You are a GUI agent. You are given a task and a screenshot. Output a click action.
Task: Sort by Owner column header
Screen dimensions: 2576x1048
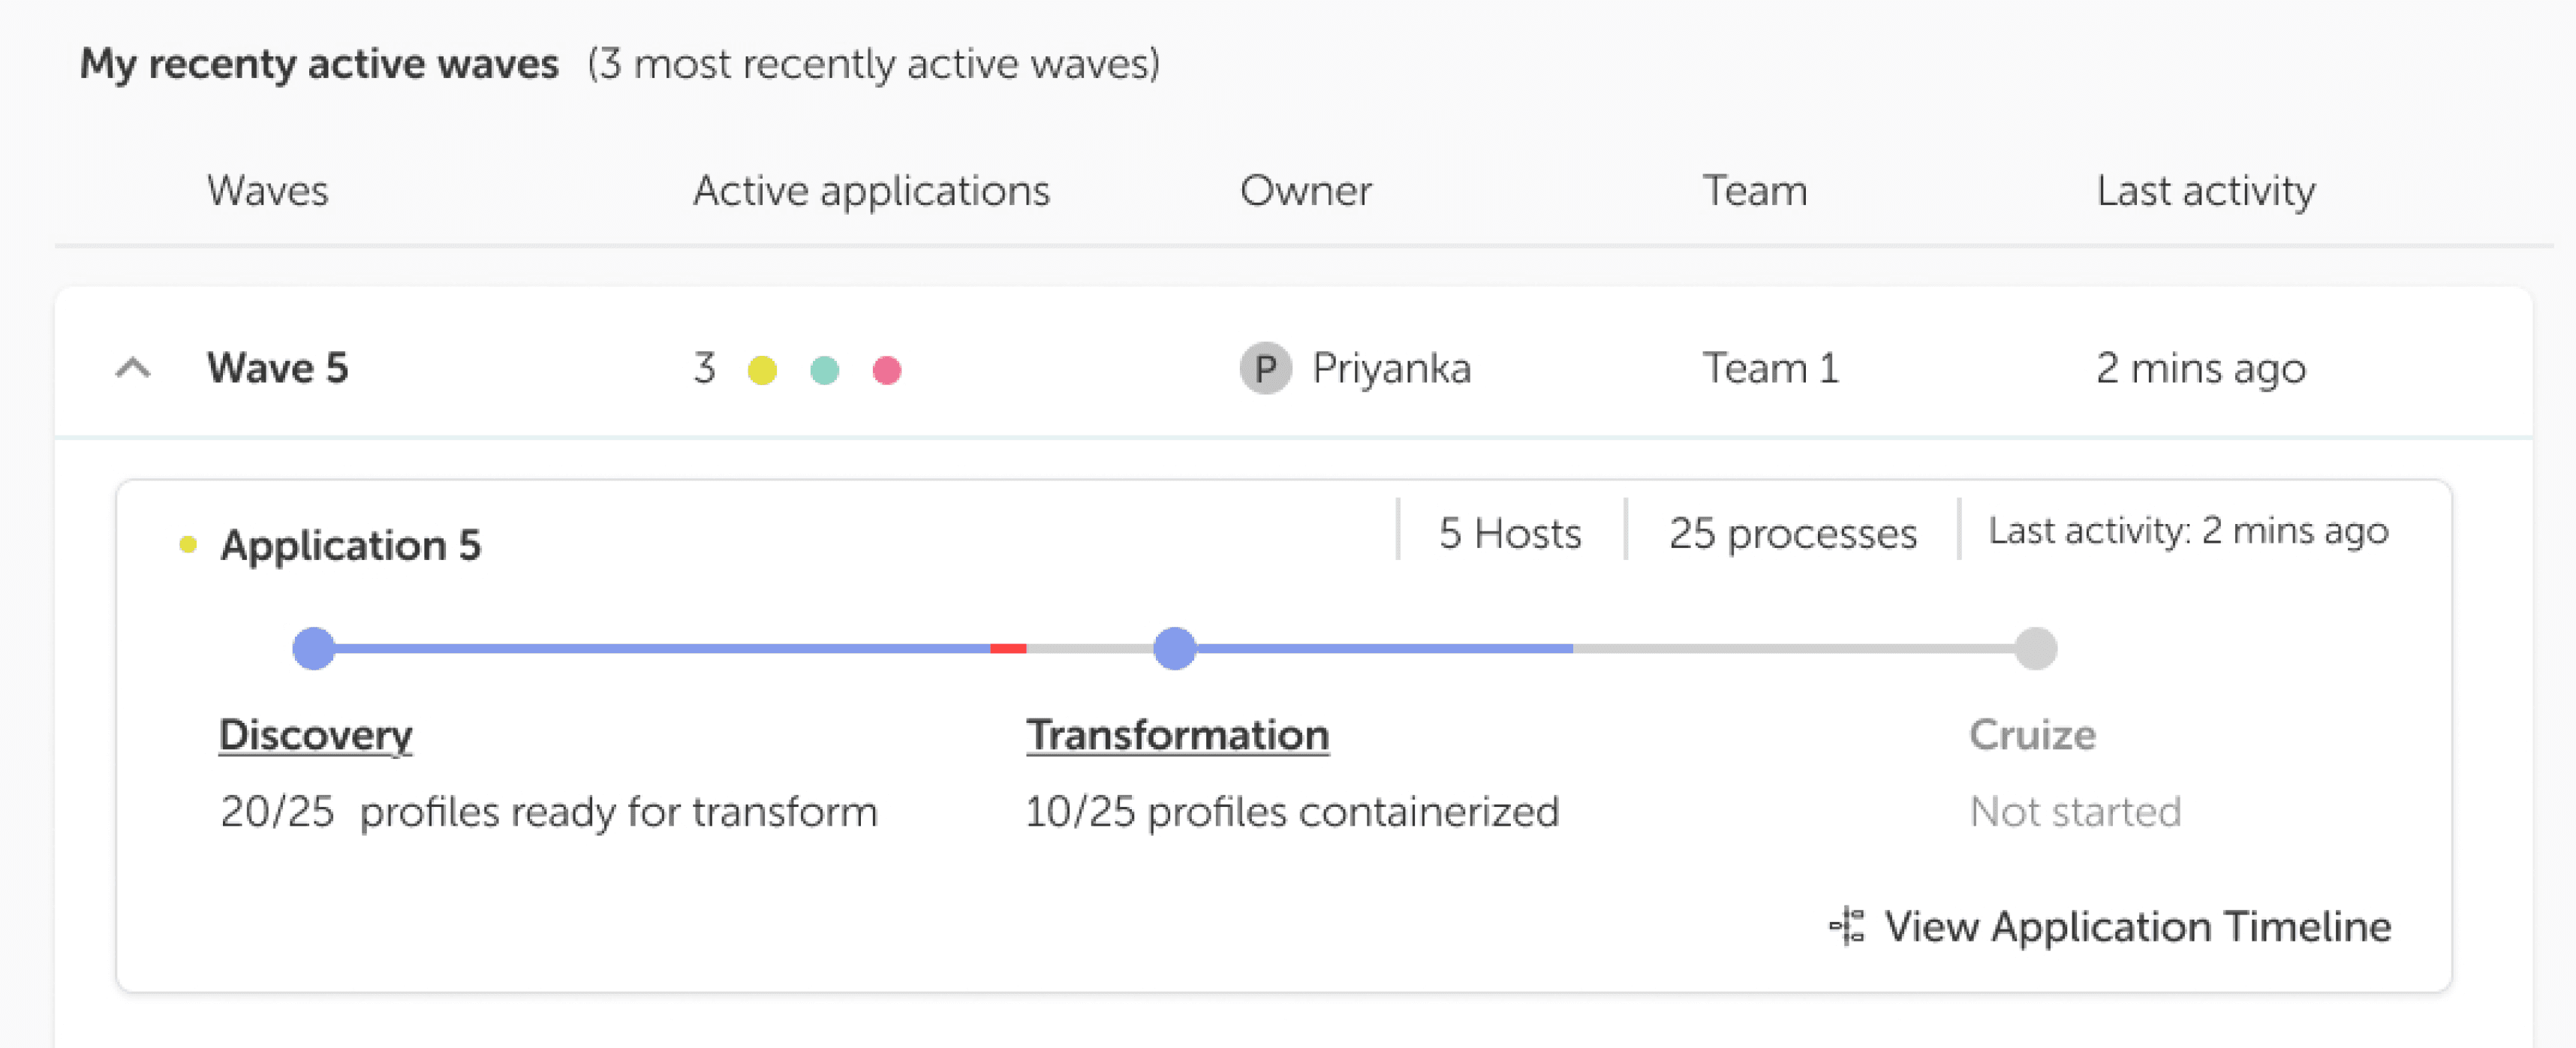(1305, 190)
